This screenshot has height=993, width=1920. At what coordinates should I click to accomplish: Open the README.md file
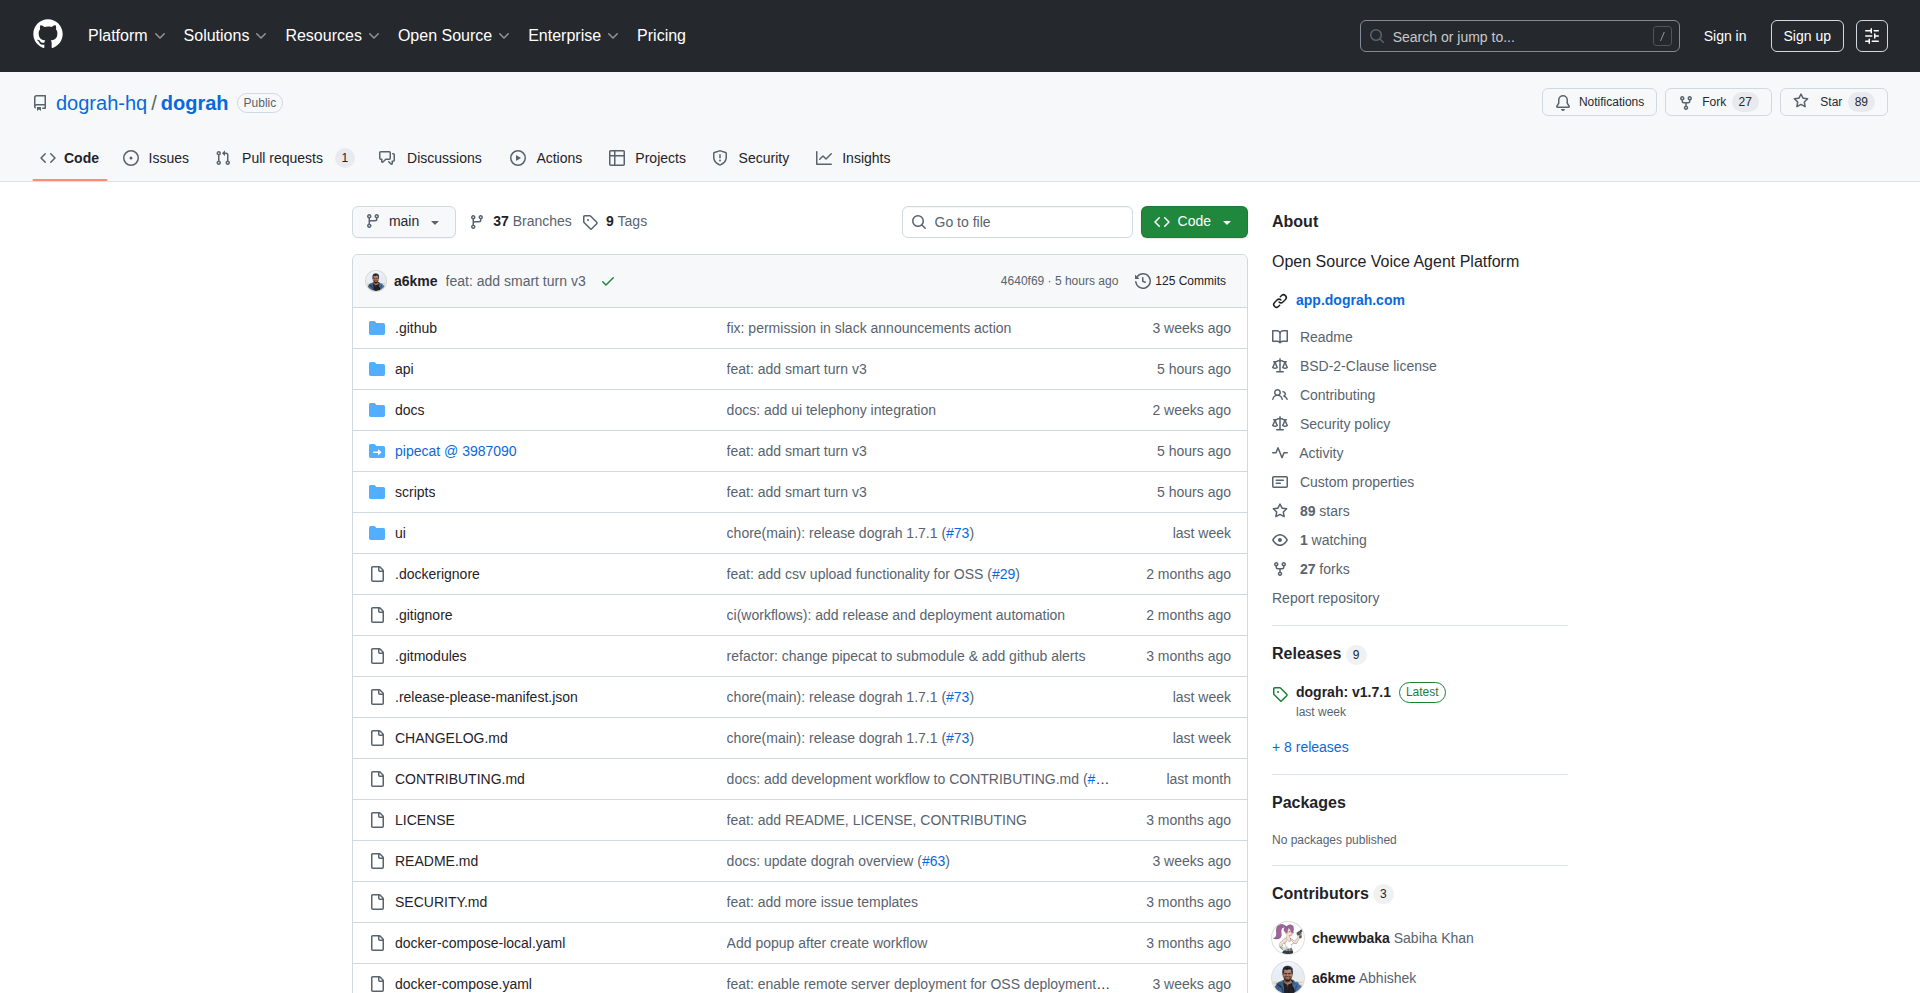click(x=436, y=861)
